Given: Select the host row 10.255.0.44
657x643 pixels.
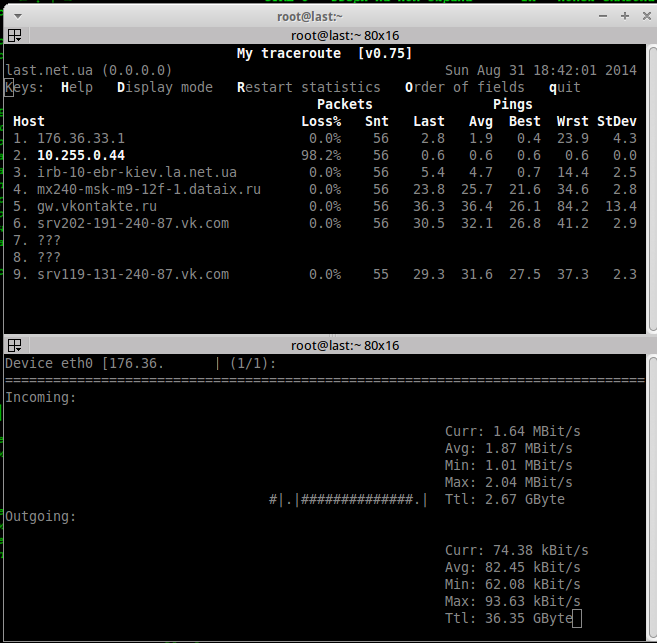Looking at the screenshot, I should click(x=81, y=155).
